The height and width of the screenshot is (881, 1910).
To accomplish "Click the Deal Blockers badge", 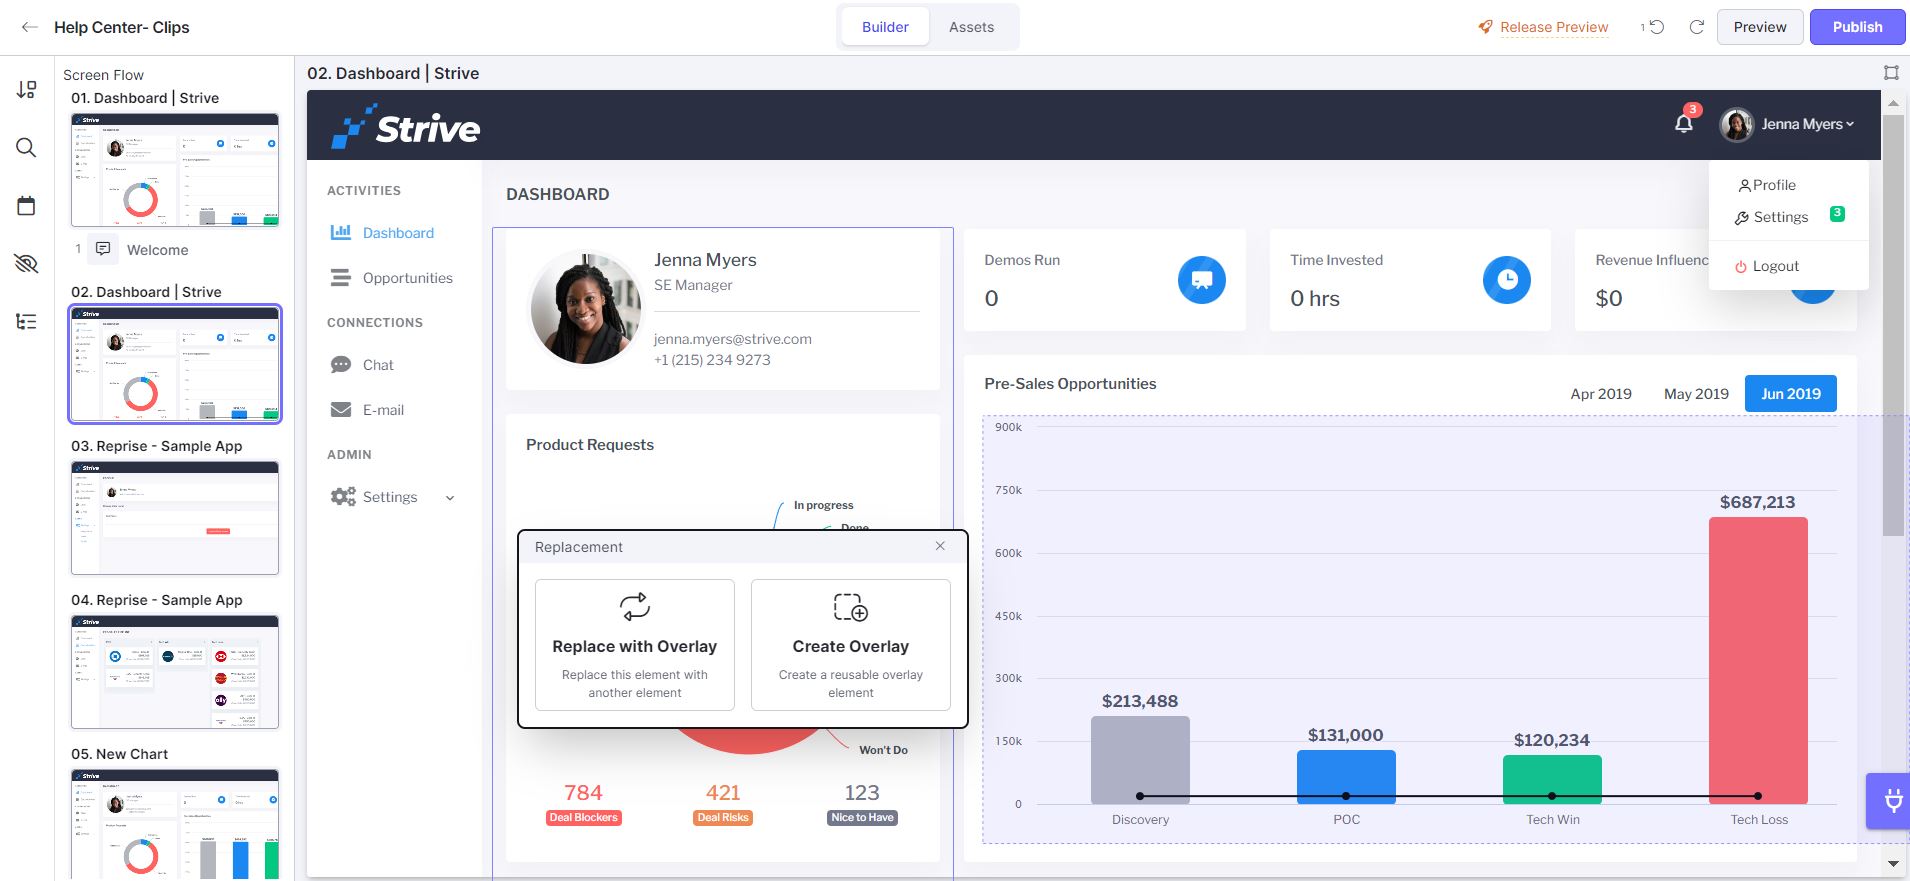I will click(584, 818).
